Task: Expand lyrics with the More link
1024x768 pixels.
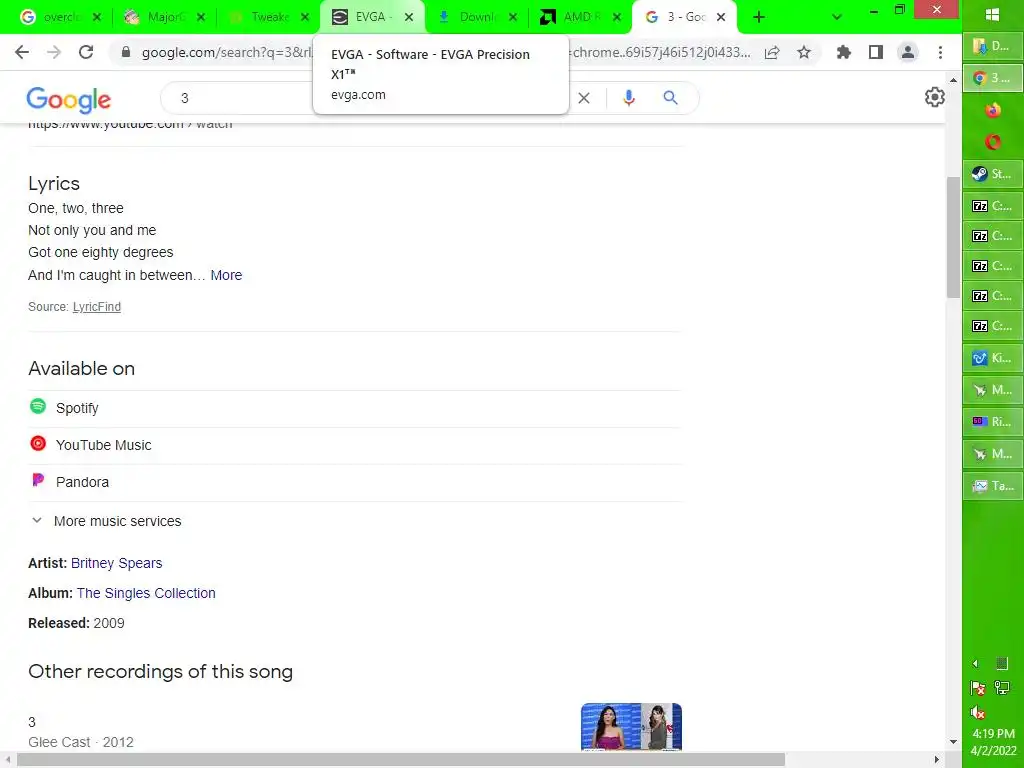Action: coord(226,276)
